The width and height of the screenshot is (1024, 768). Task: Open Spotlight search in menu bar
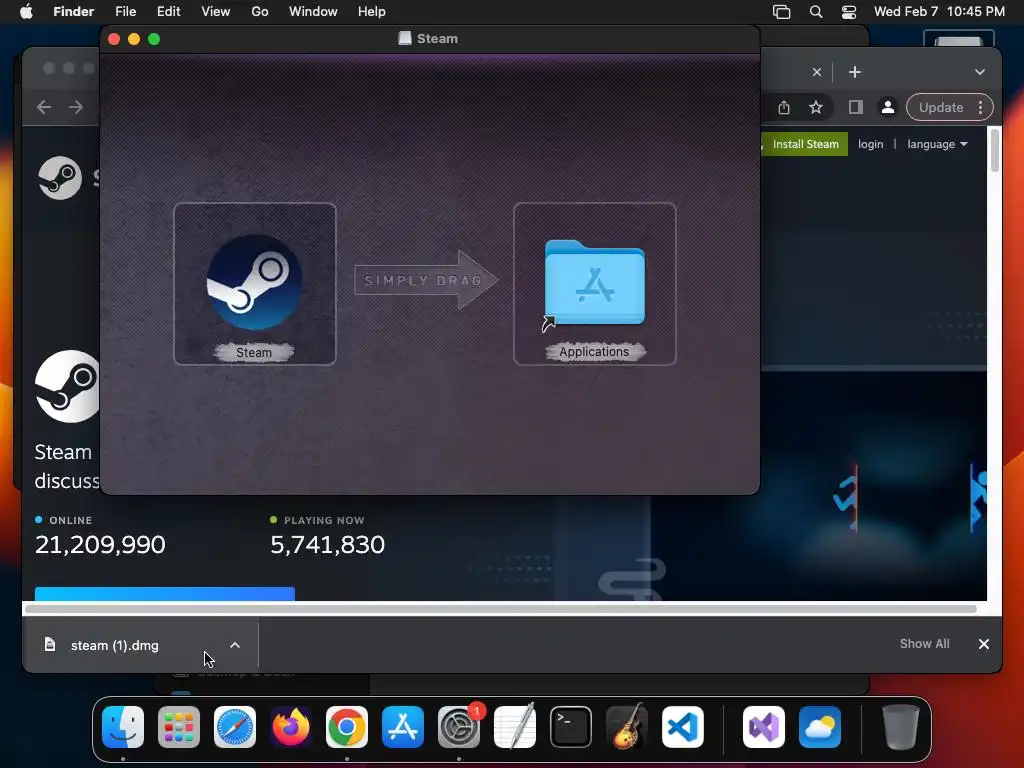pos(816,11)
